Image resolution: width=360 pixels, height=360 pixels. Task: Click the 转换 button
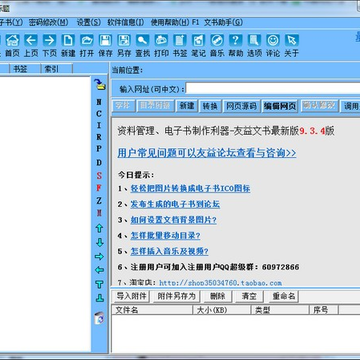pyautogui.click(x=210, y=106)
